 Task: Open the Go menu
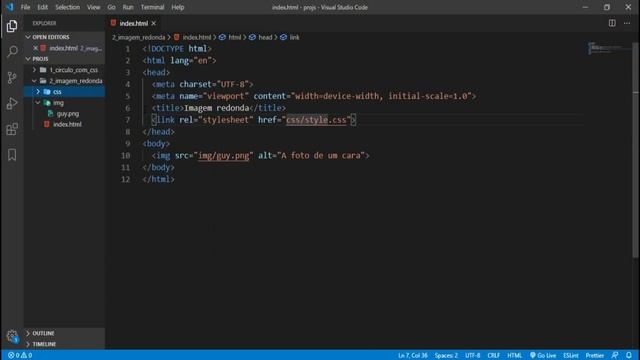[111, 7]
